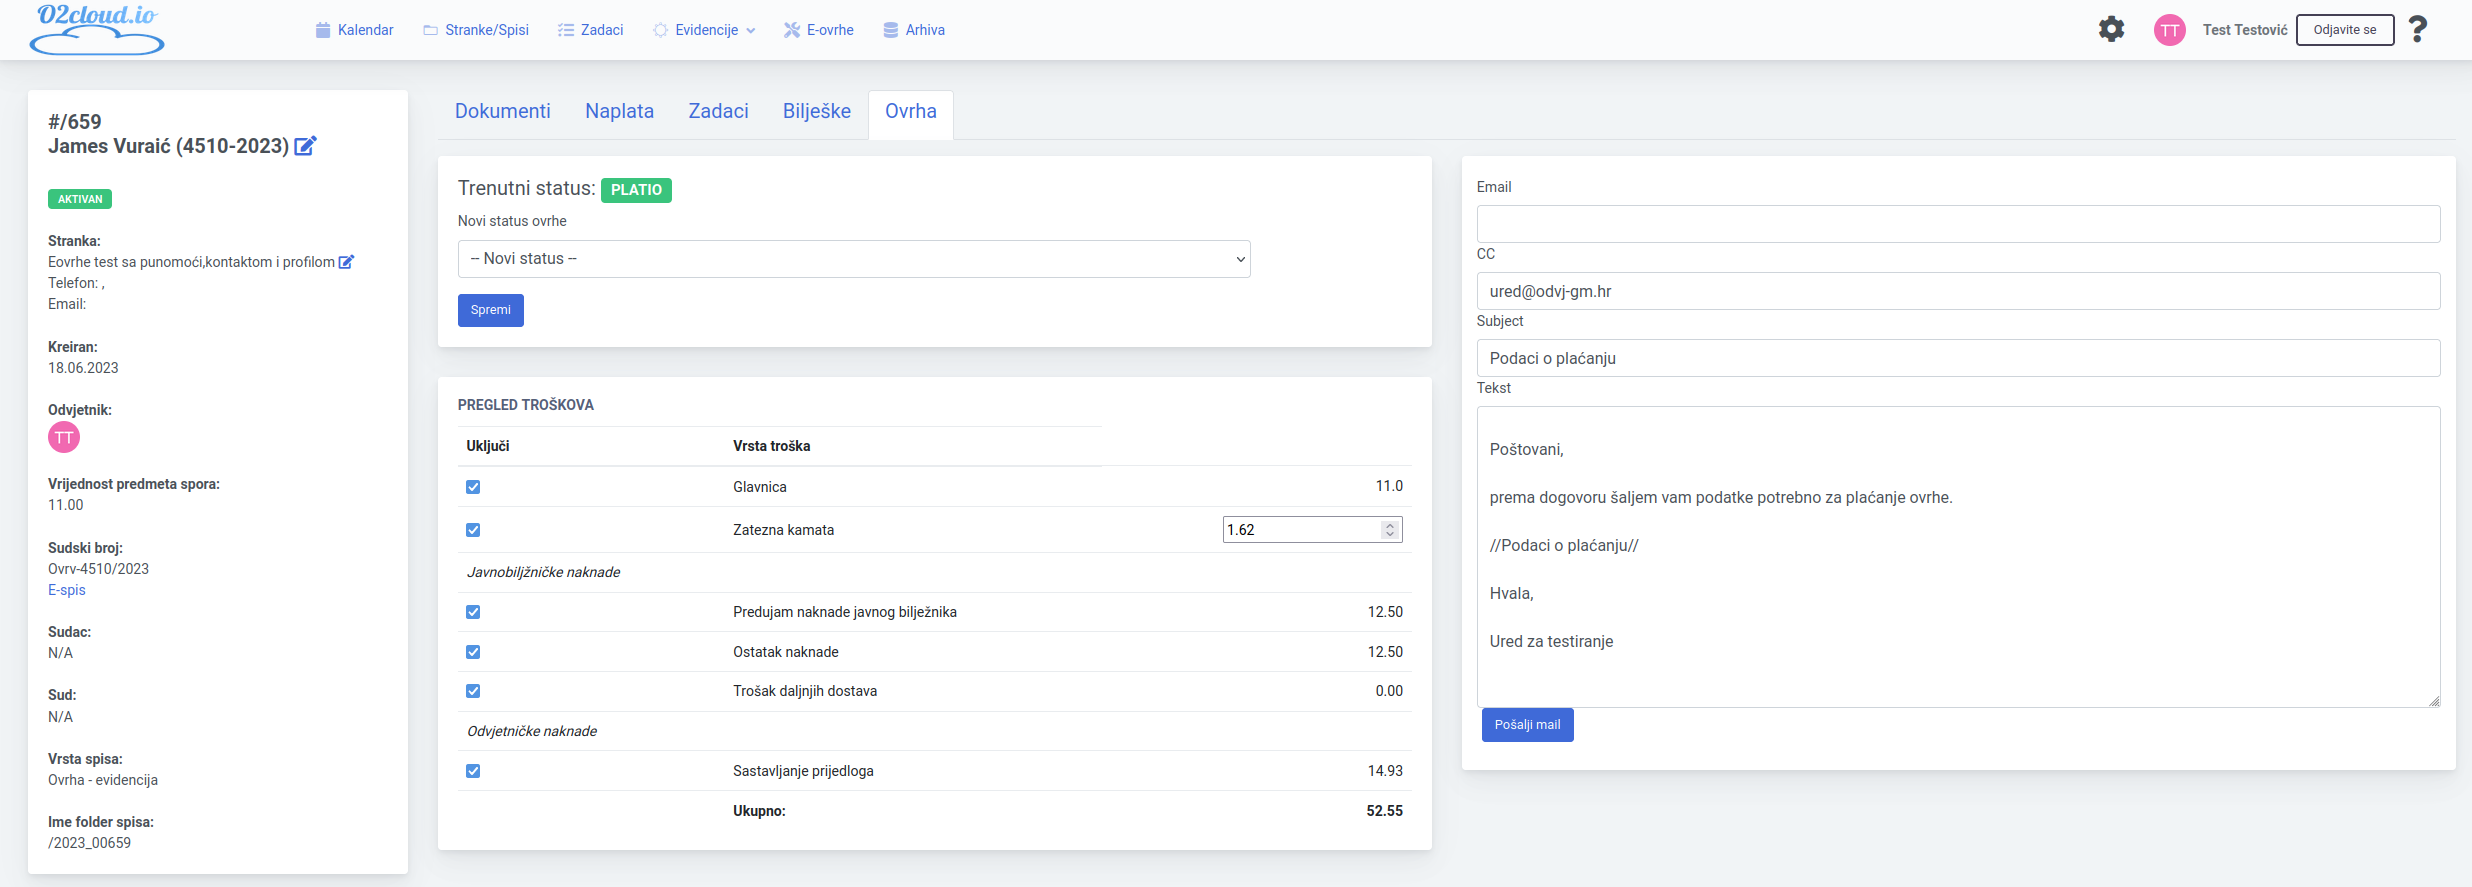Click the Odvjetnik TT avatar in sidebar
The image size is (2472, 887).
64,437
